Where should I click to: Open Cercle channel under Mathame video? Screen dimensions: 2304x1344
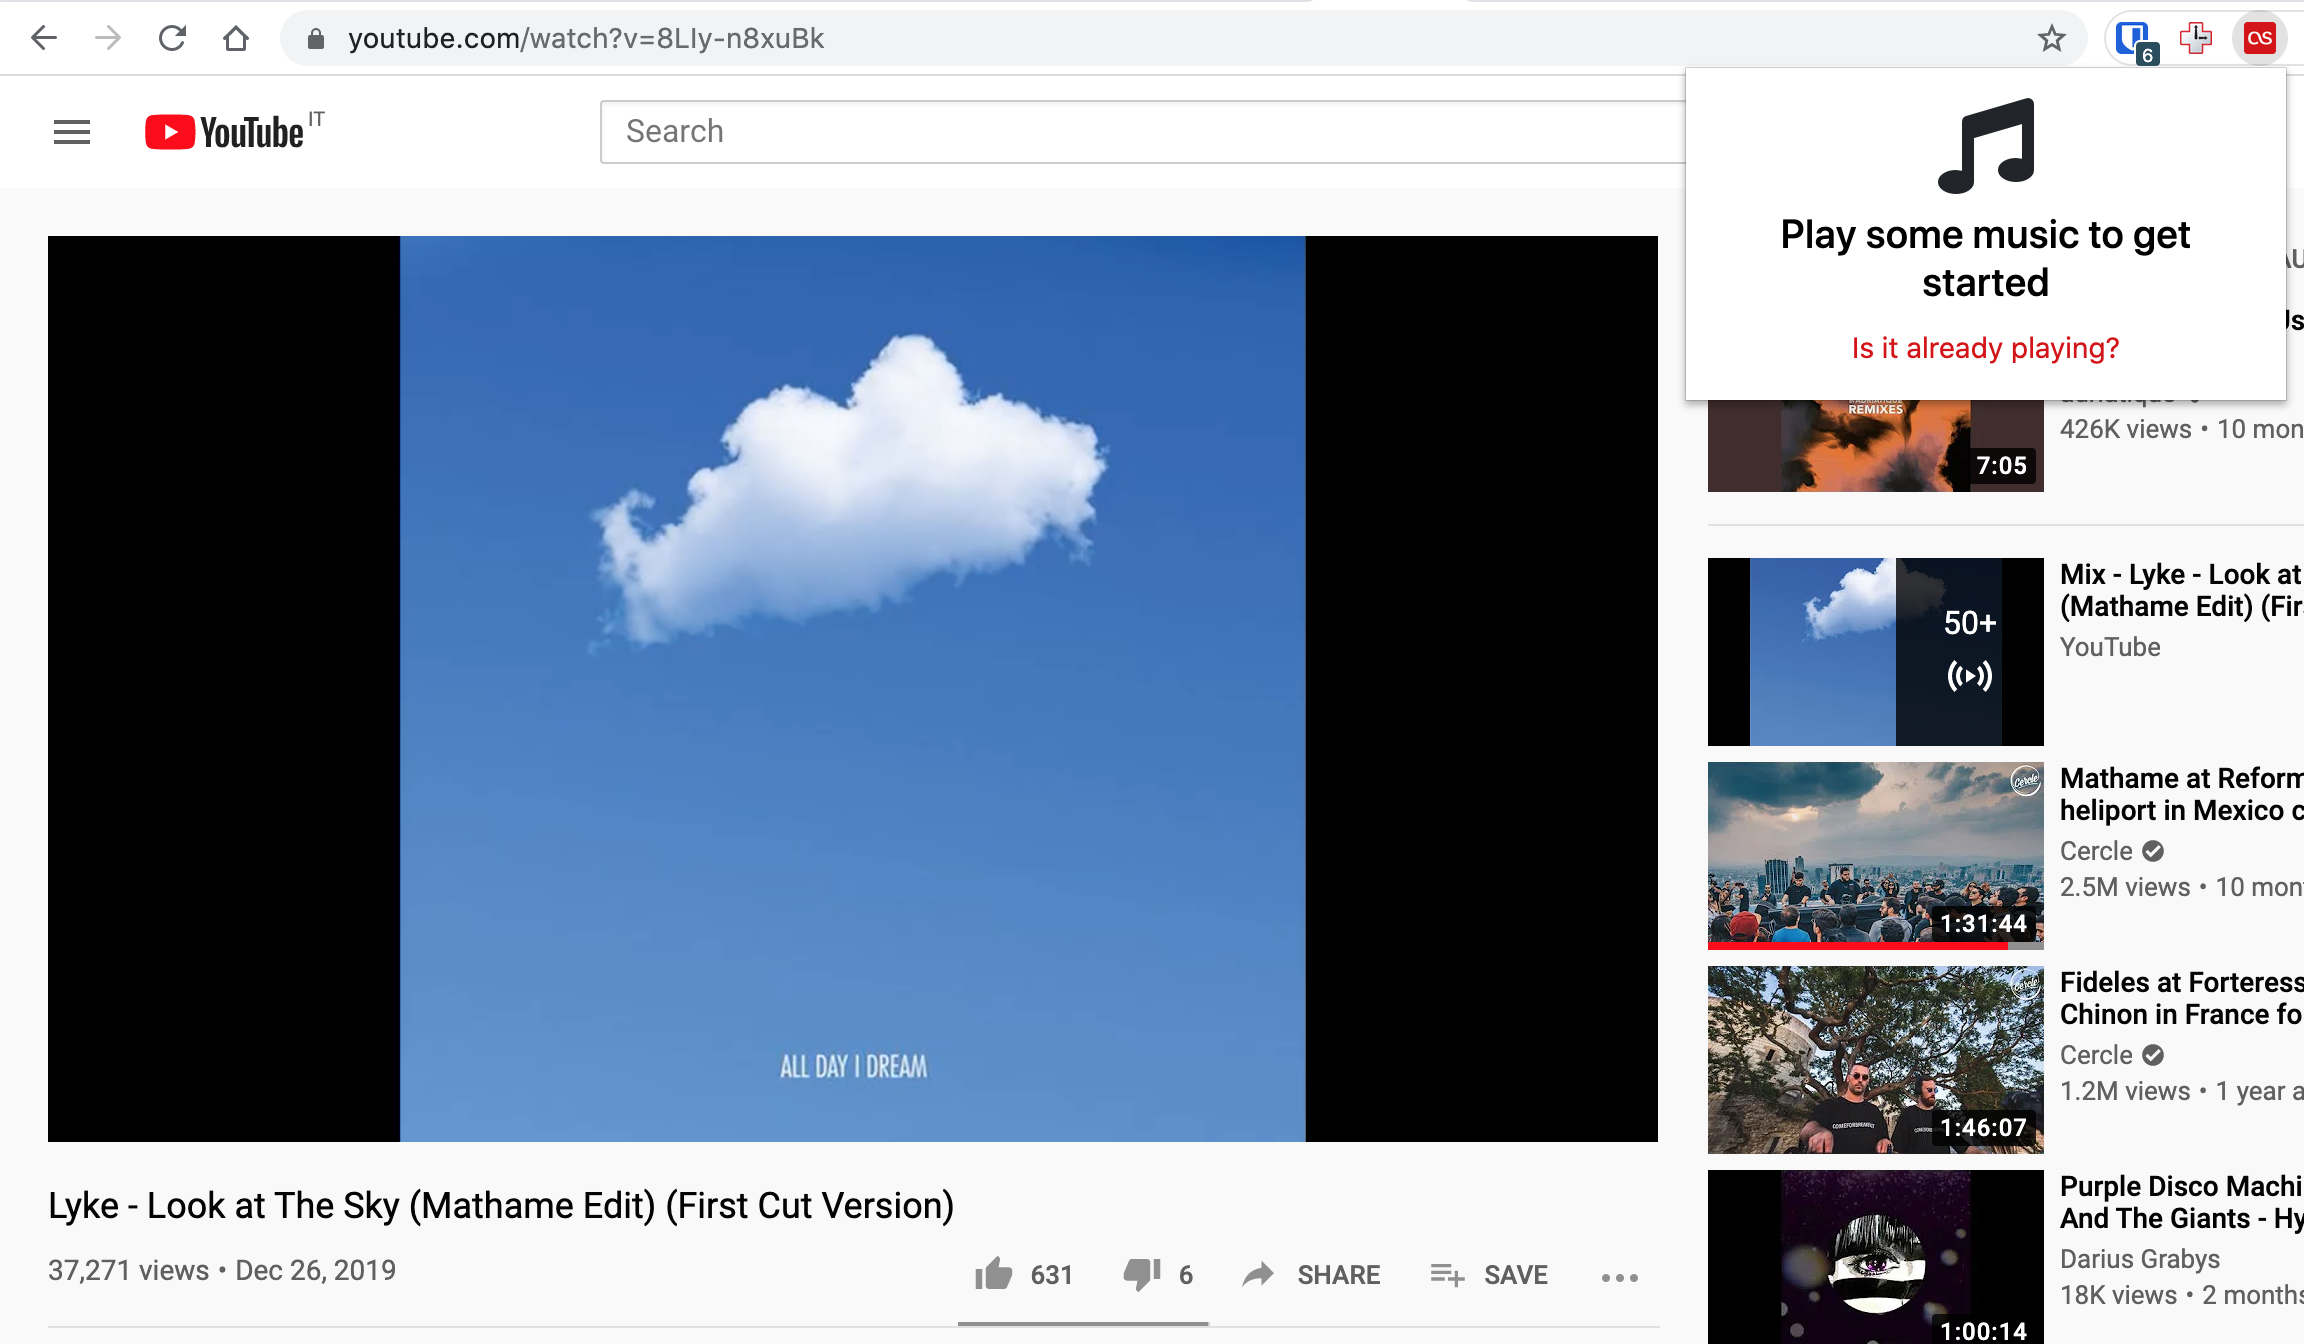coord(2096,851)
